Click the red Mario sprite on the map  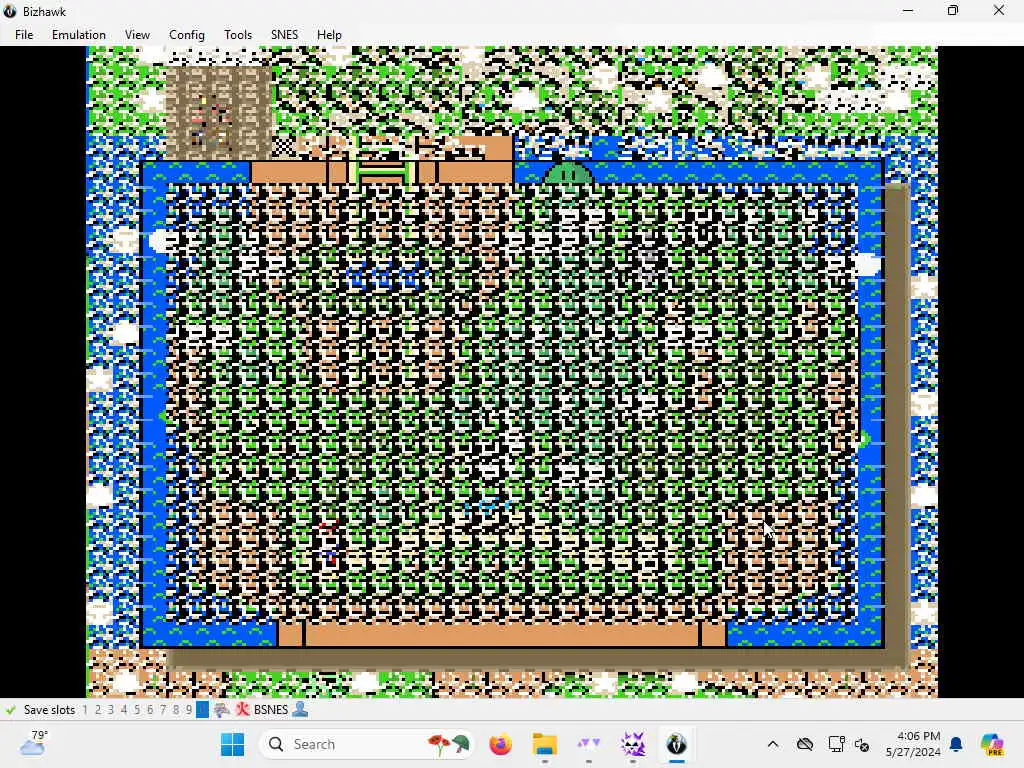coord(328,543)
